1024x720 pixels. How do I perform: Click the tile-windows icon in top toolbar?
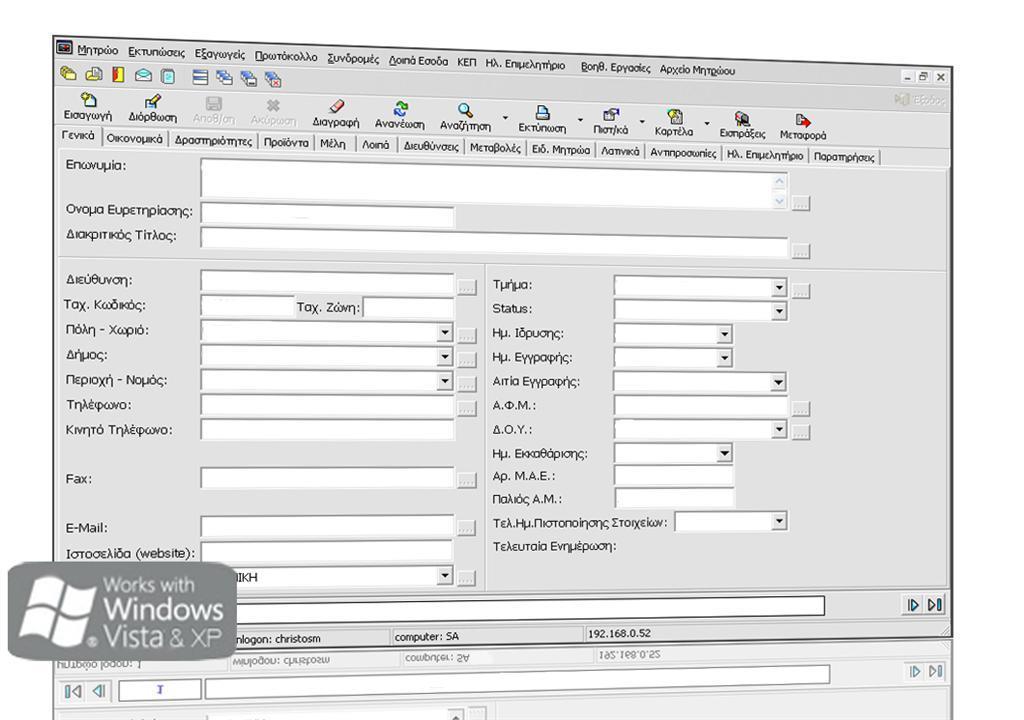click(x=200, y=77)
